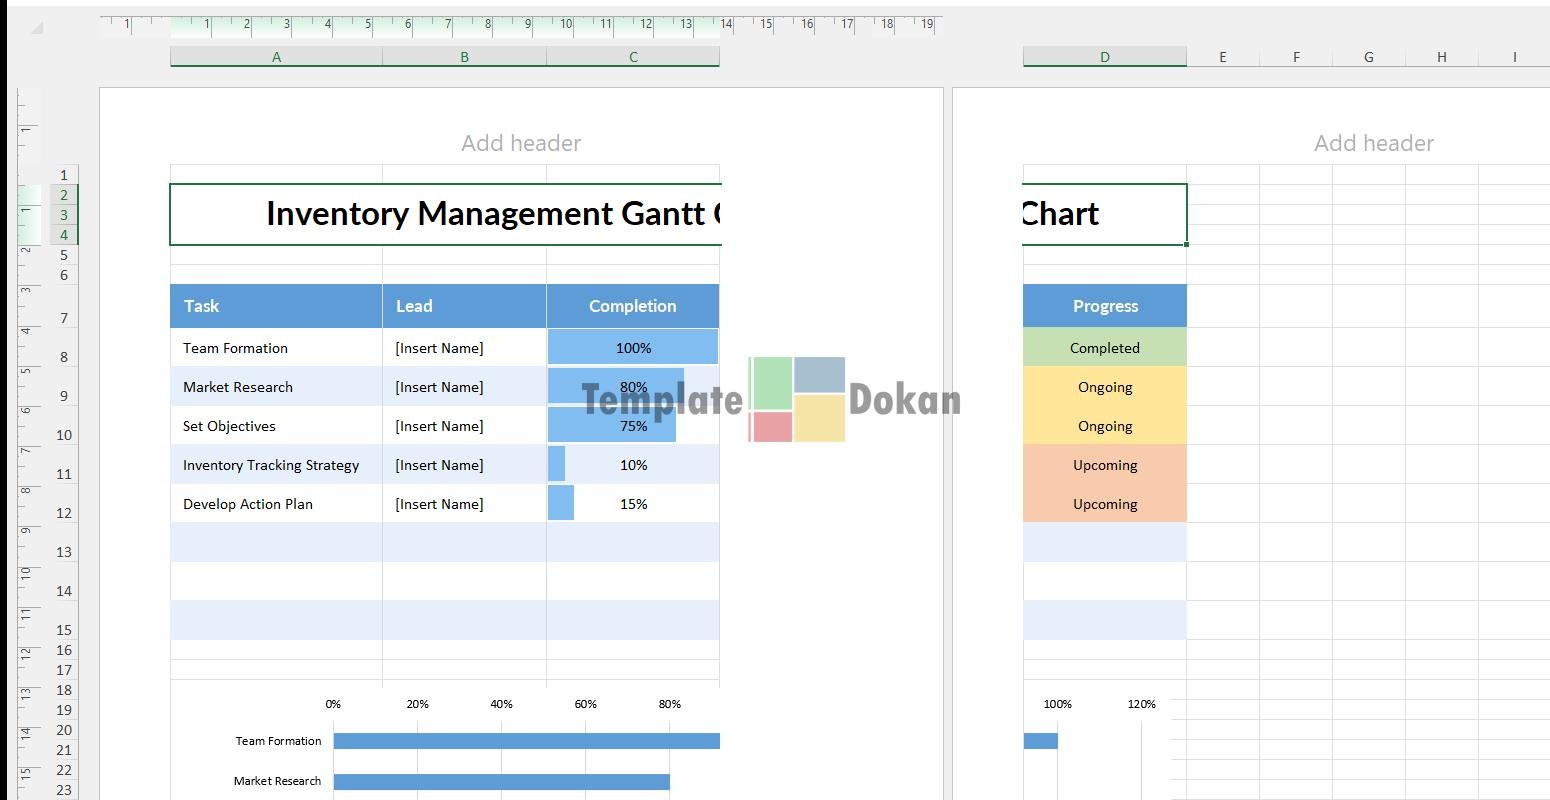
Task: Click the row 8 header
Action: [64, 357]
